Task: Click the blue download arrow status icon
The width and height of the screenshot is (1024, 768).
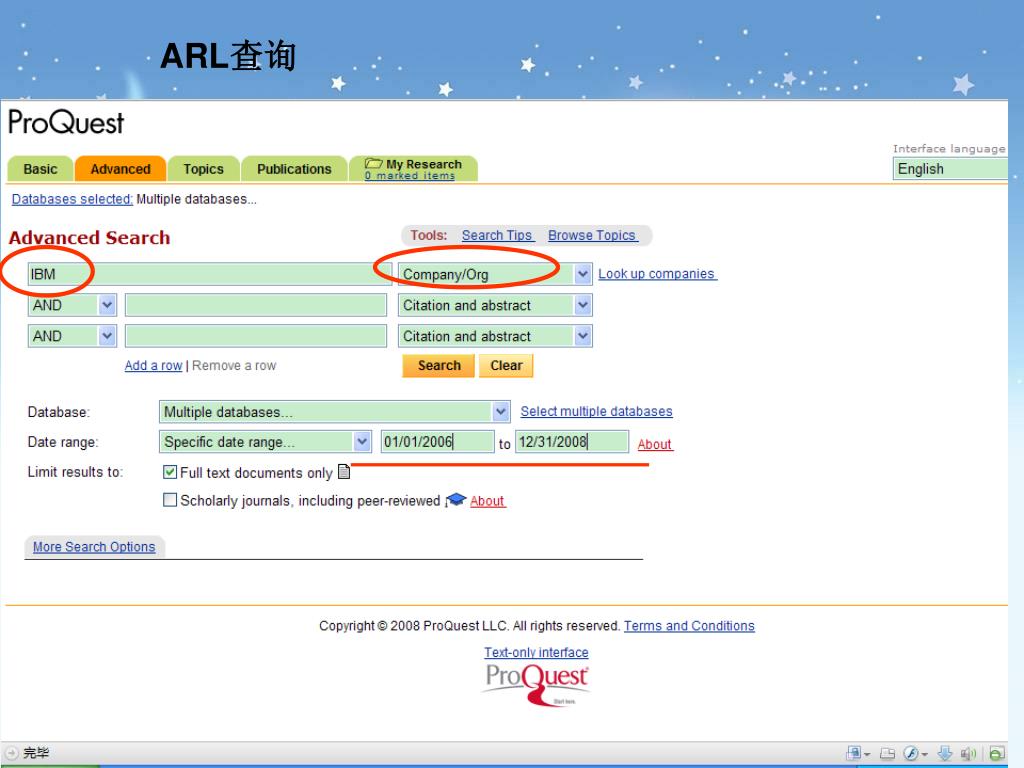Action: pos(945,753)
